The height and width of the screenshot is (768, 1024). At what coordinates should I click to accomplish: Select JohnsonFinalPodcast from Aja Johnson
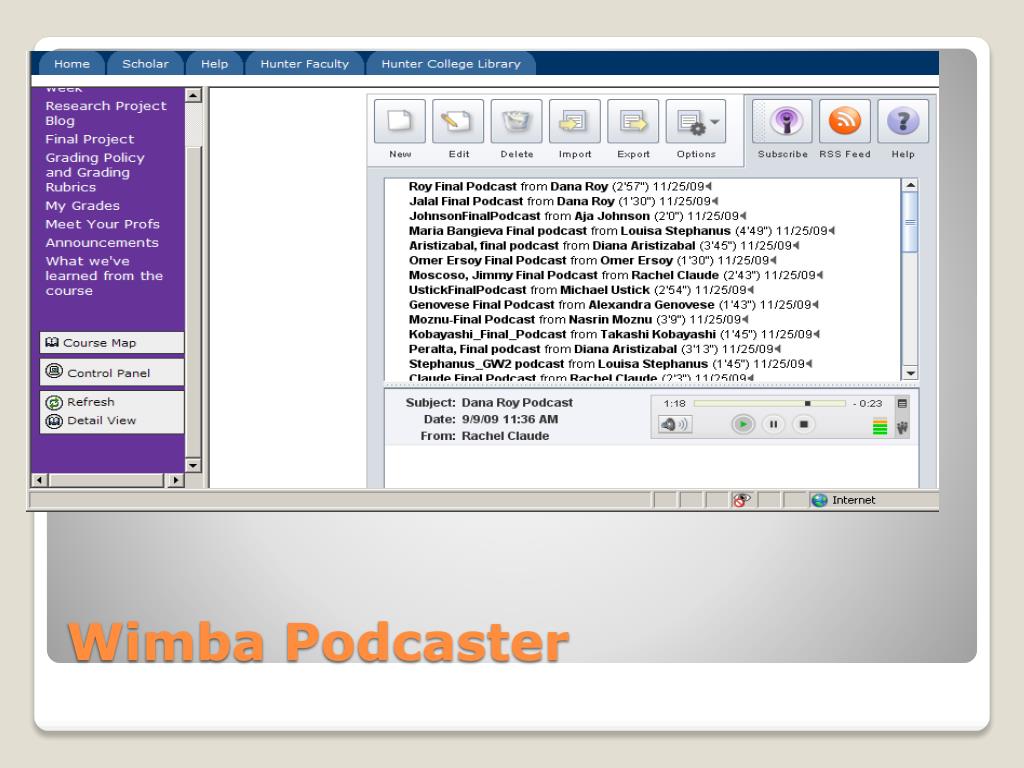[577, 216]
